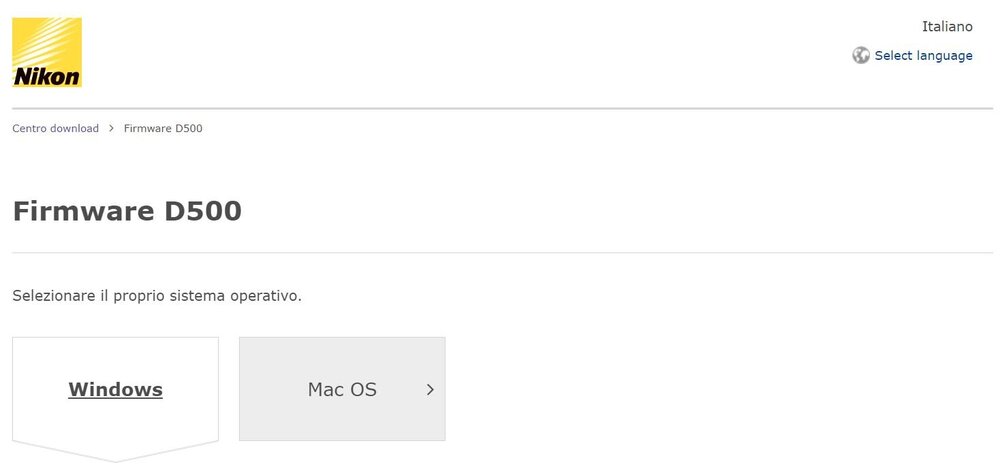
Task: Click the Selezionare il proprio sistema operativo text
Action: click(x=157, y=296)
